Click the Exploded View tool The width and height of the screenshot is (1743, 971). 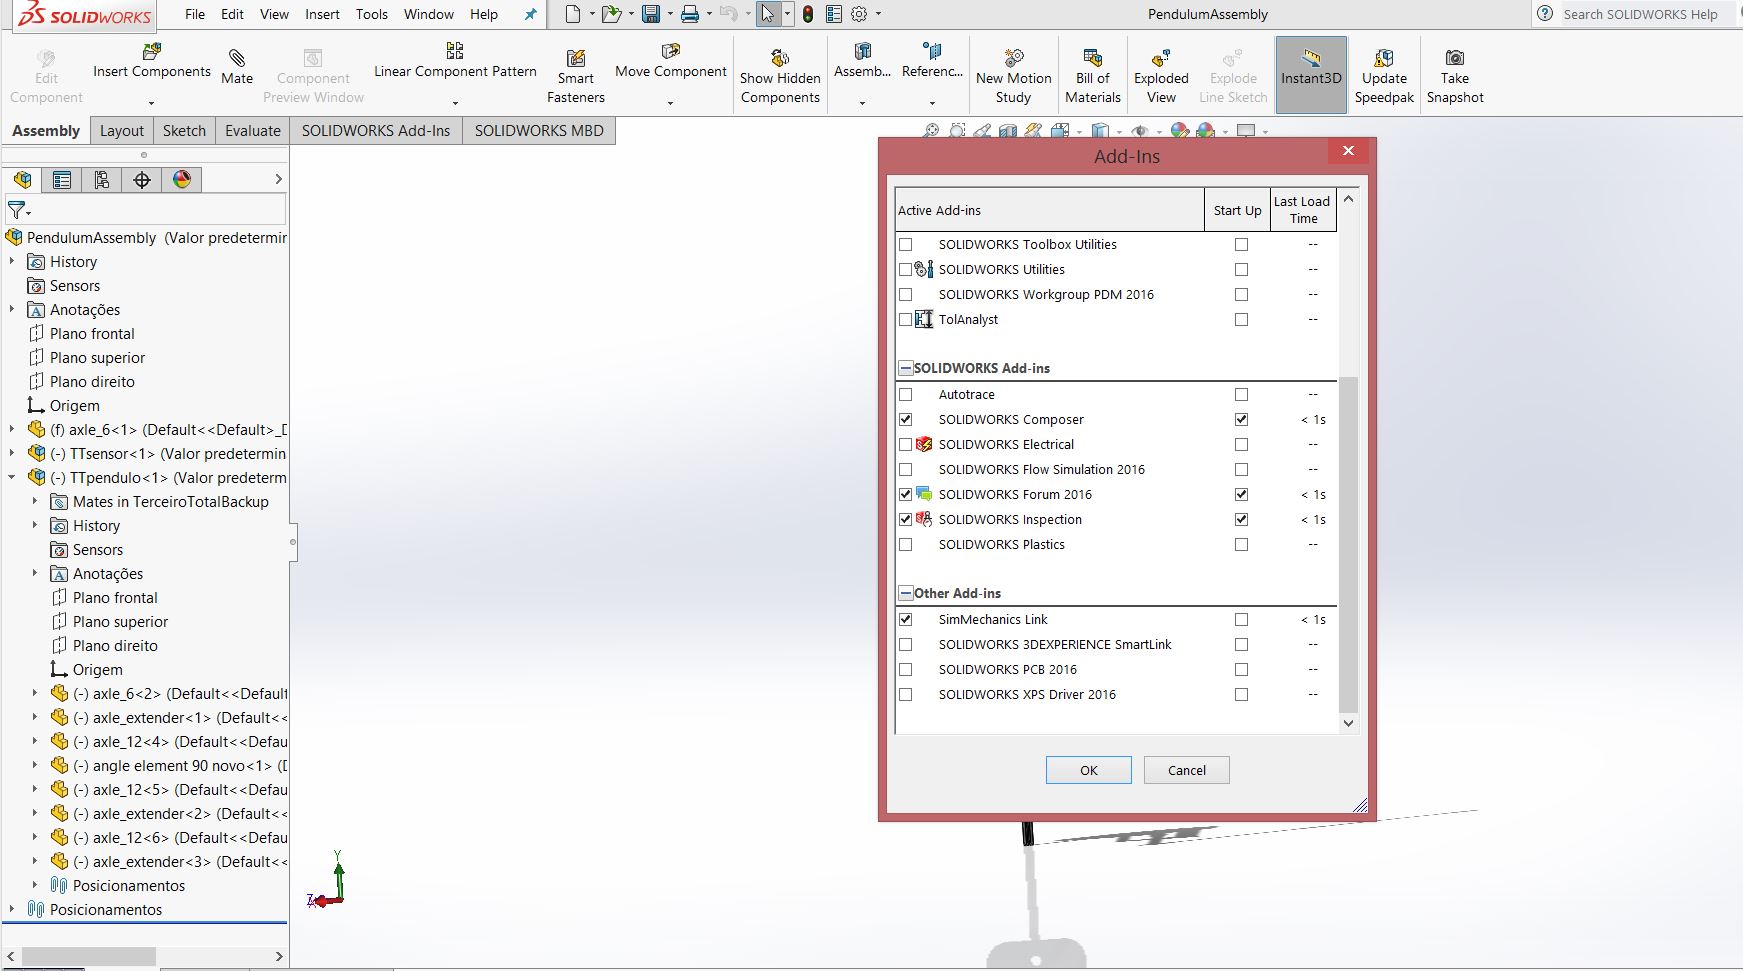pyautogui.click(x=1161, y=76)
